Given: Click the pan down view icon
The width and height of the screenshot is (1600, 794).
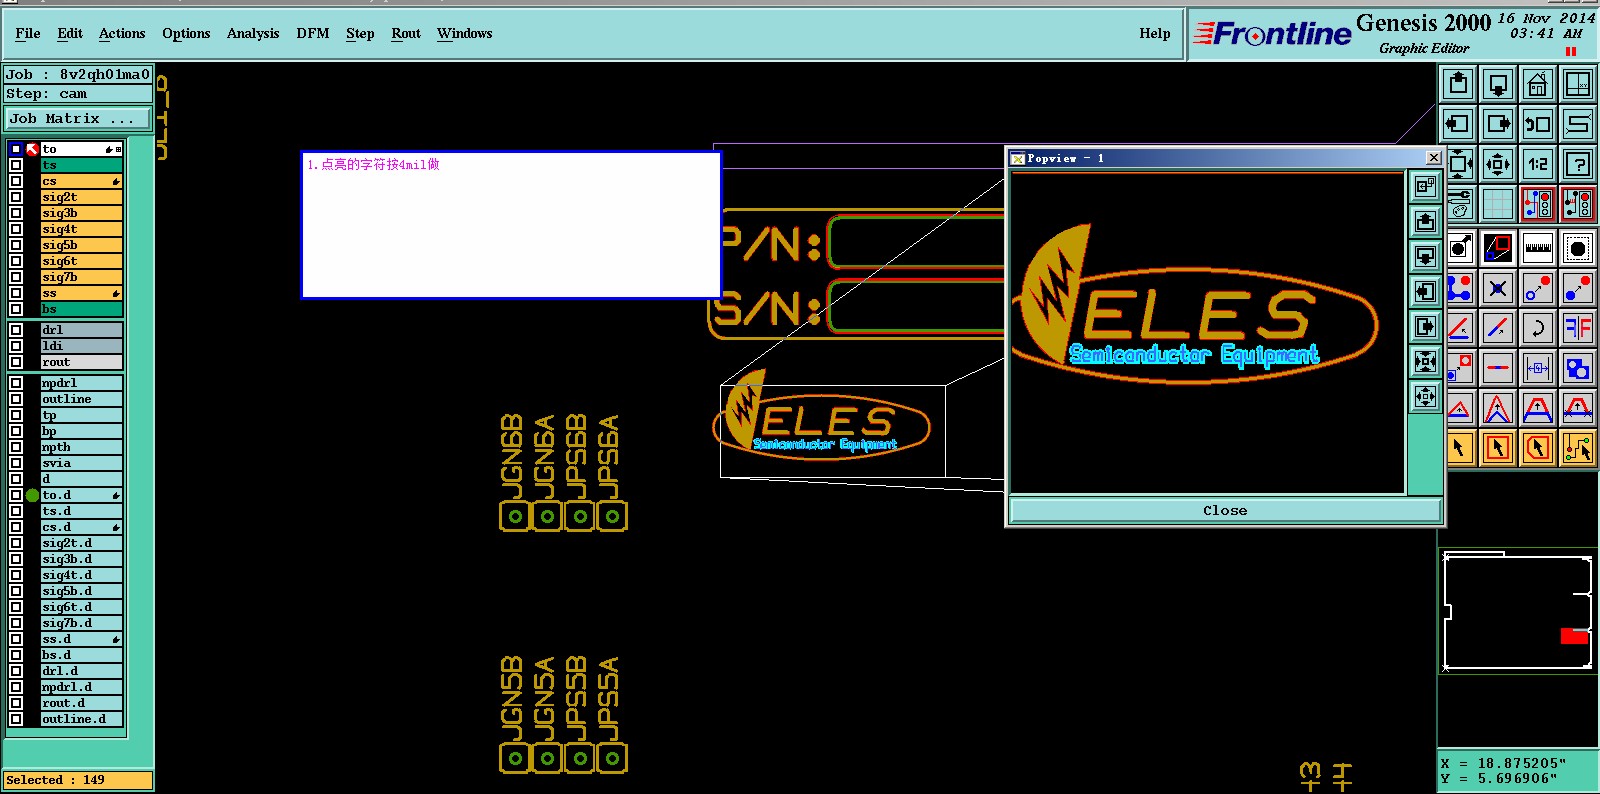Looking at the screenshot, I should click(x=1498, y=85).
